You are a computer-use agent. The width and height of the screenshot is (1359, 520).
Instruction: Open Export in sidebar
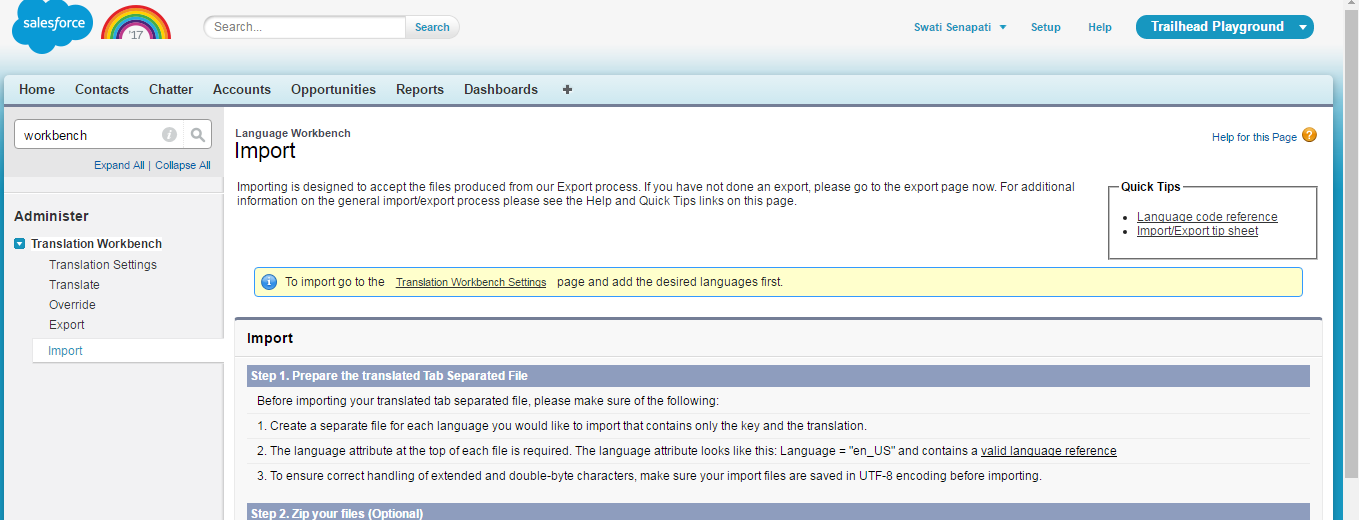(x=67, y=325)
